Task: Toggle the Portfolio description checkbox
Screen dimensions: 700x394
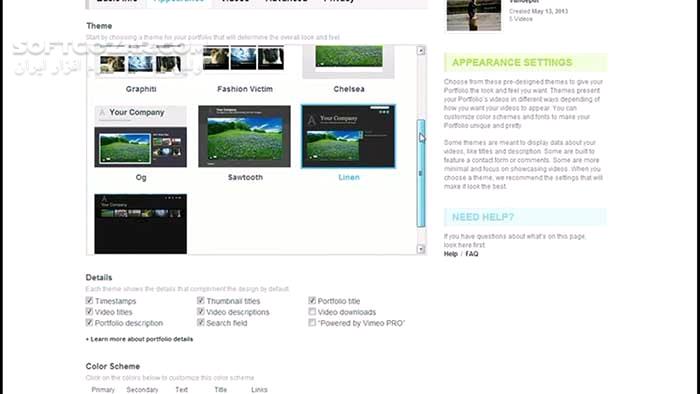Action: 89,322
